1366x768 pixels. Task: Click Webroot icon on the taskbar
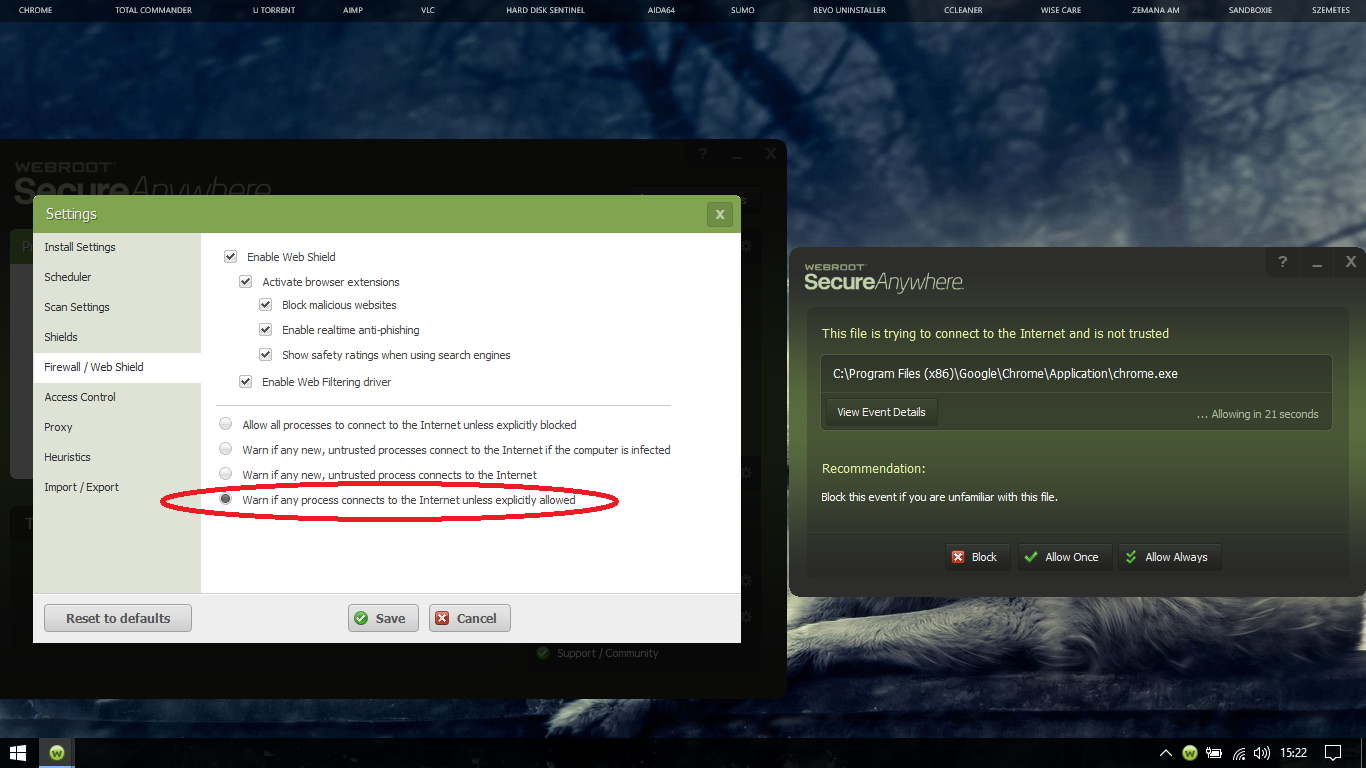(57, 752)
